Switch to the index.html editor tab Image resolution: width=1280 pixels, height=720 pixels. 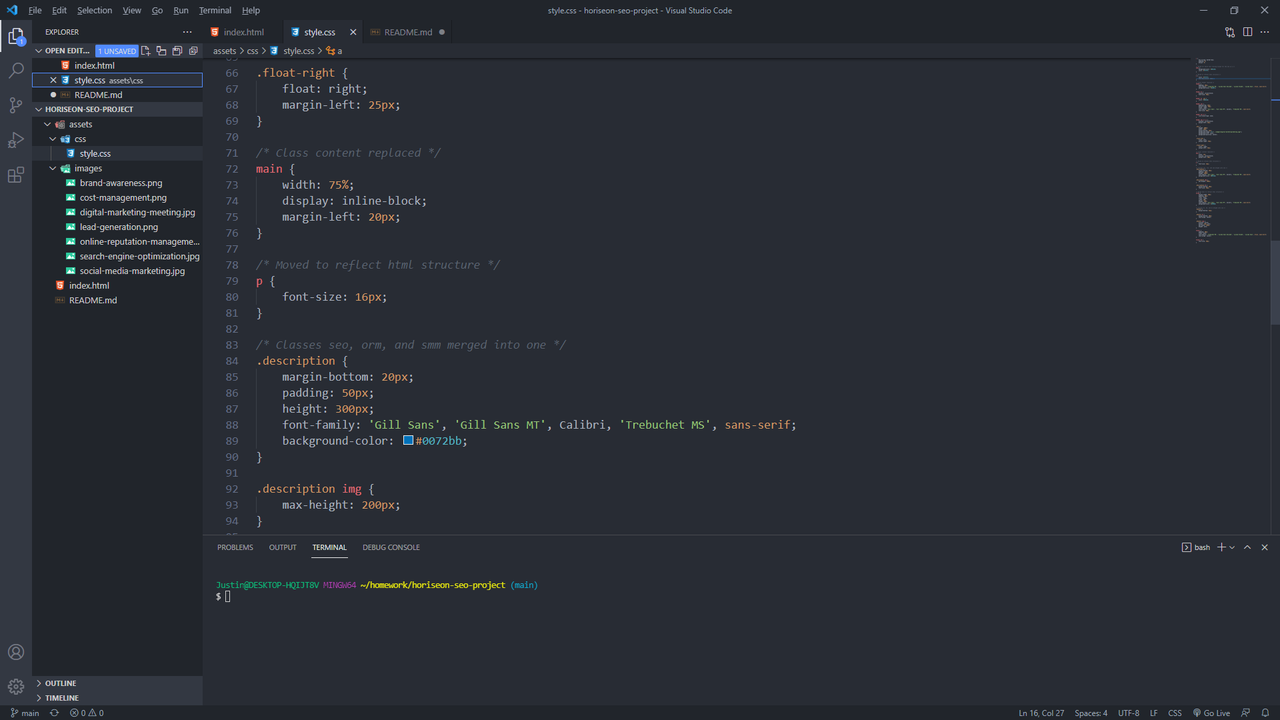point(243,32)
